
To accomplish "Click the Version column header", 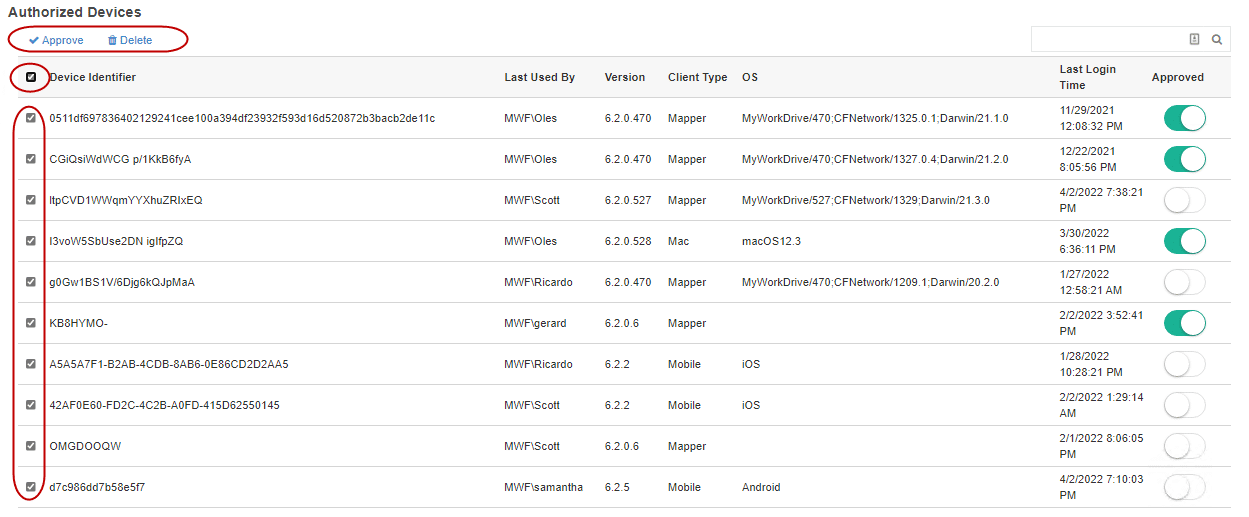I will point(625,77).
